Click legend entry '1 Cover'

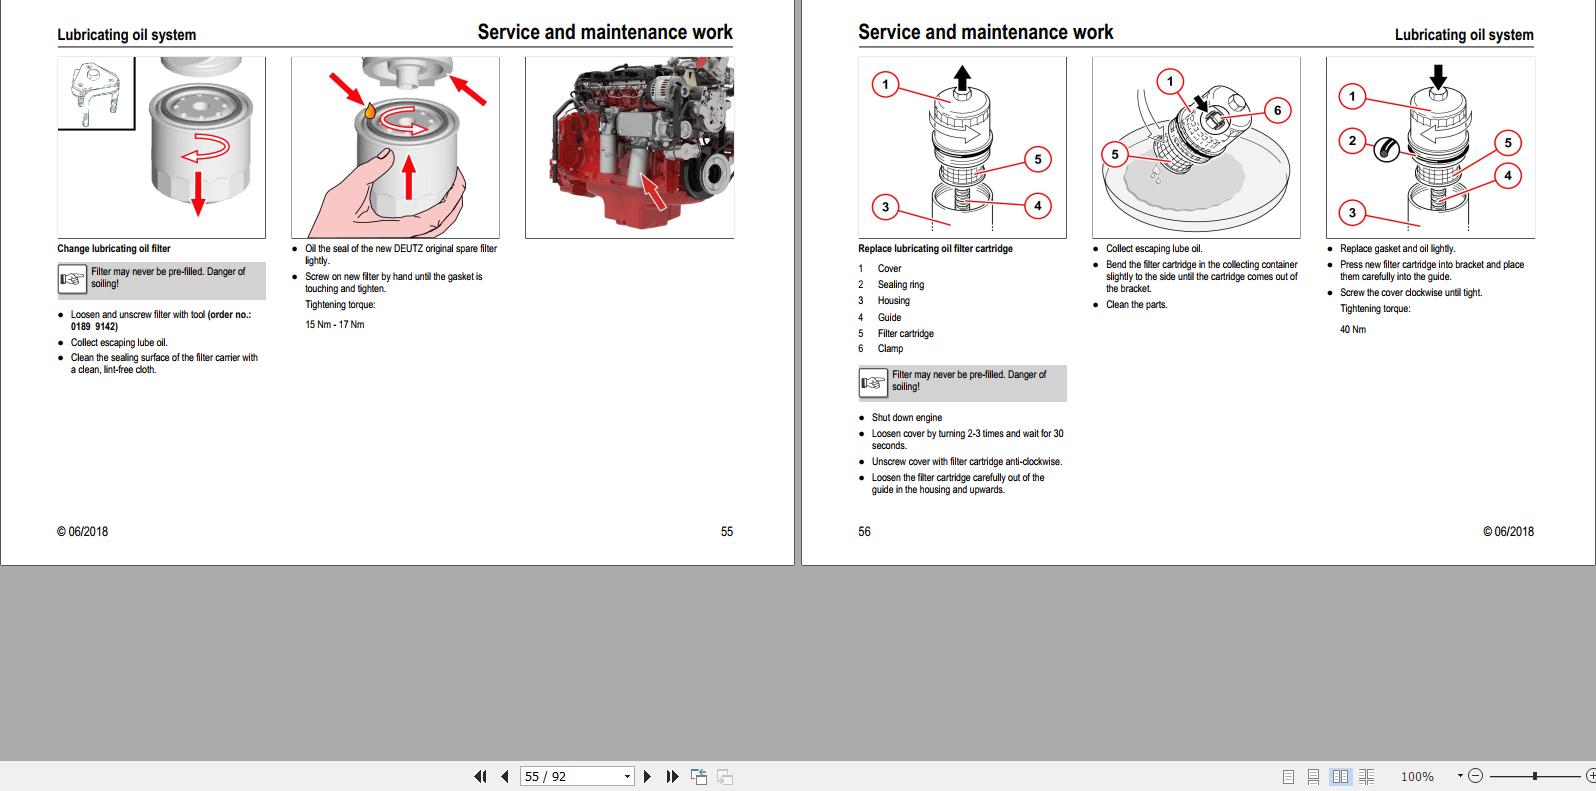880,269
